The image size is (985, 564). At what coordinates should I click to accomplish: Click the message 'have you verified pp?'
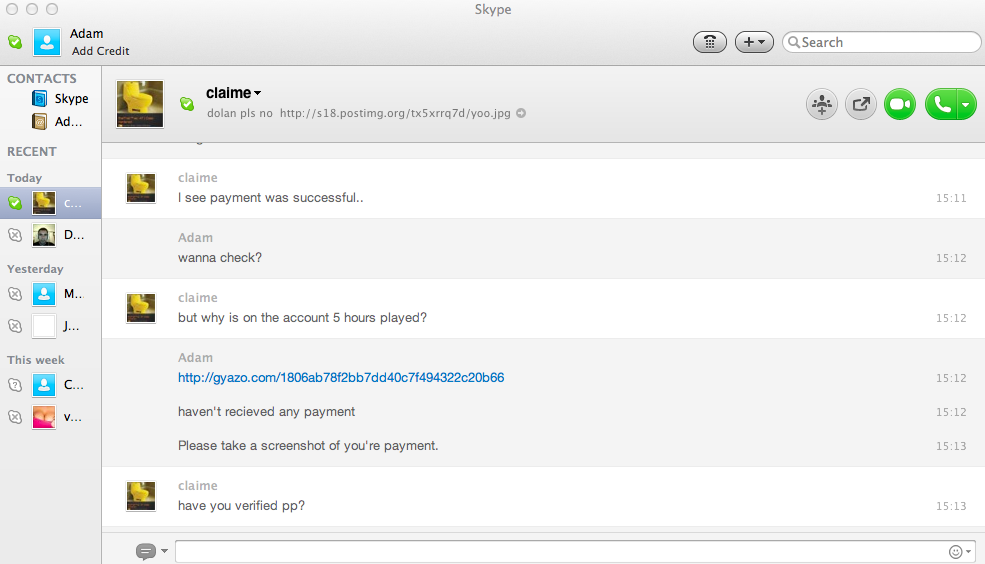click(x=241, y=506)
